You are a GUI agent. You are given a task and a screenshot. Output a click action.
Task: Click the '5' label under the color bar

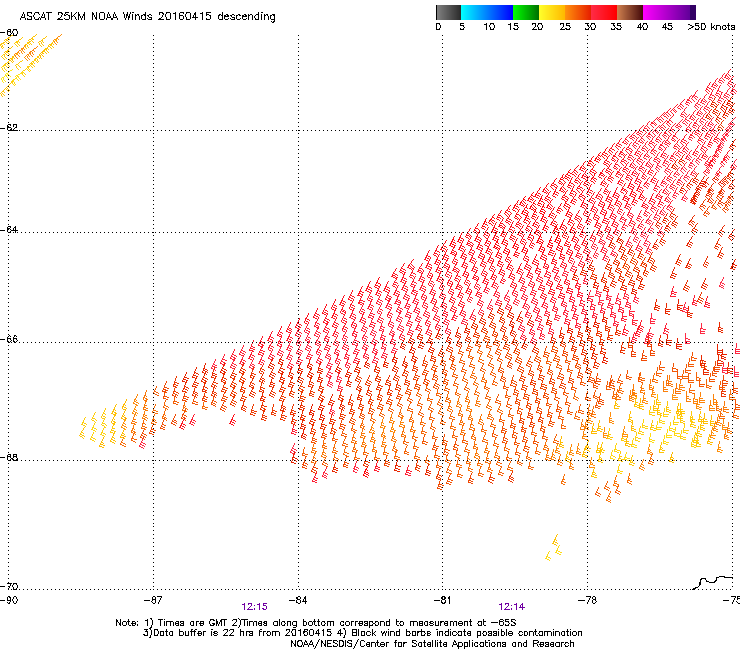pos(462,27)
